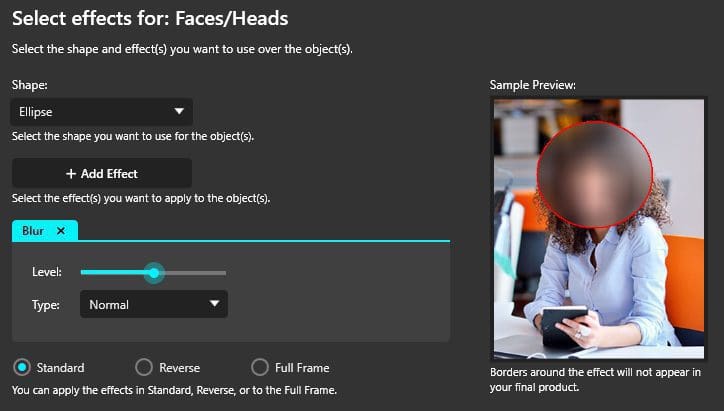
Task: Set blur level to maximum on slider track
Action: click(x=224, y=273)
